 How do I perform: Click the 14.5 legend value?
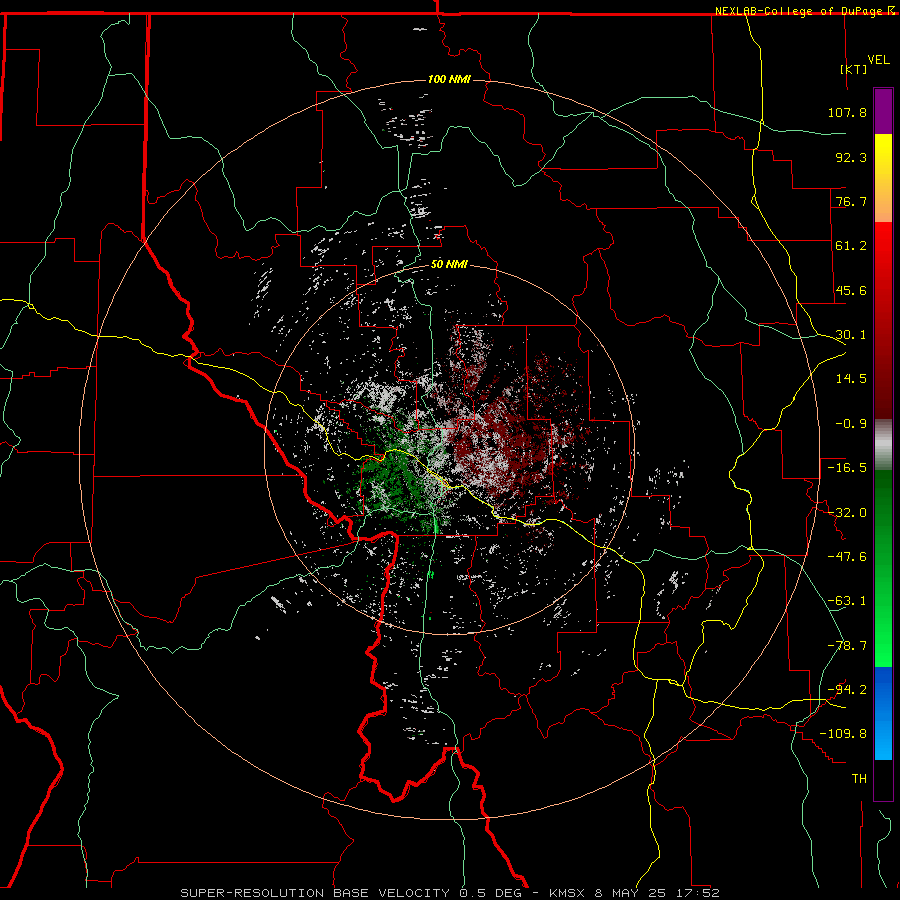click(x=851, y=379)
